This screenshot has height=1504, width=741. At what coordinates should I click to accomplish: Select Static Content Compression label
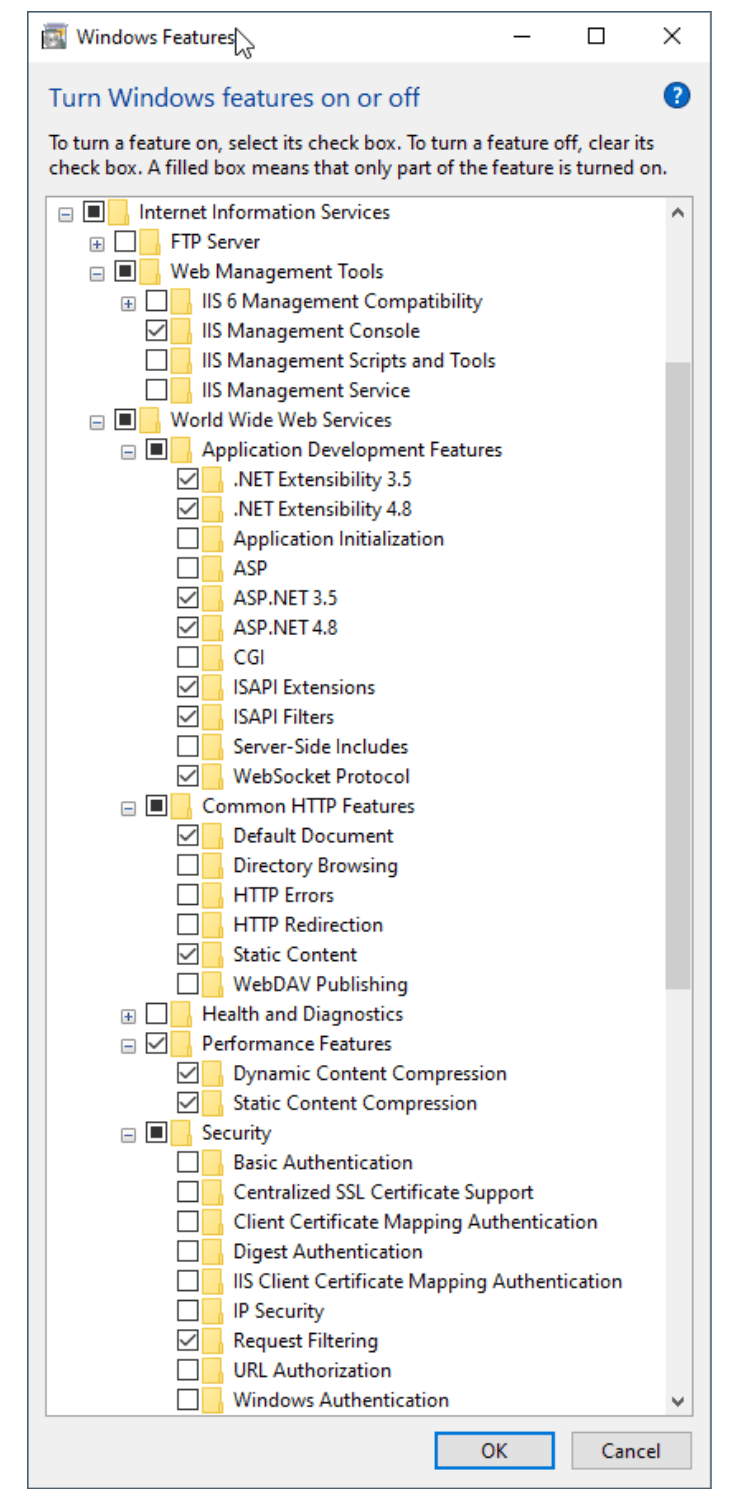[x=355, y=1104]
